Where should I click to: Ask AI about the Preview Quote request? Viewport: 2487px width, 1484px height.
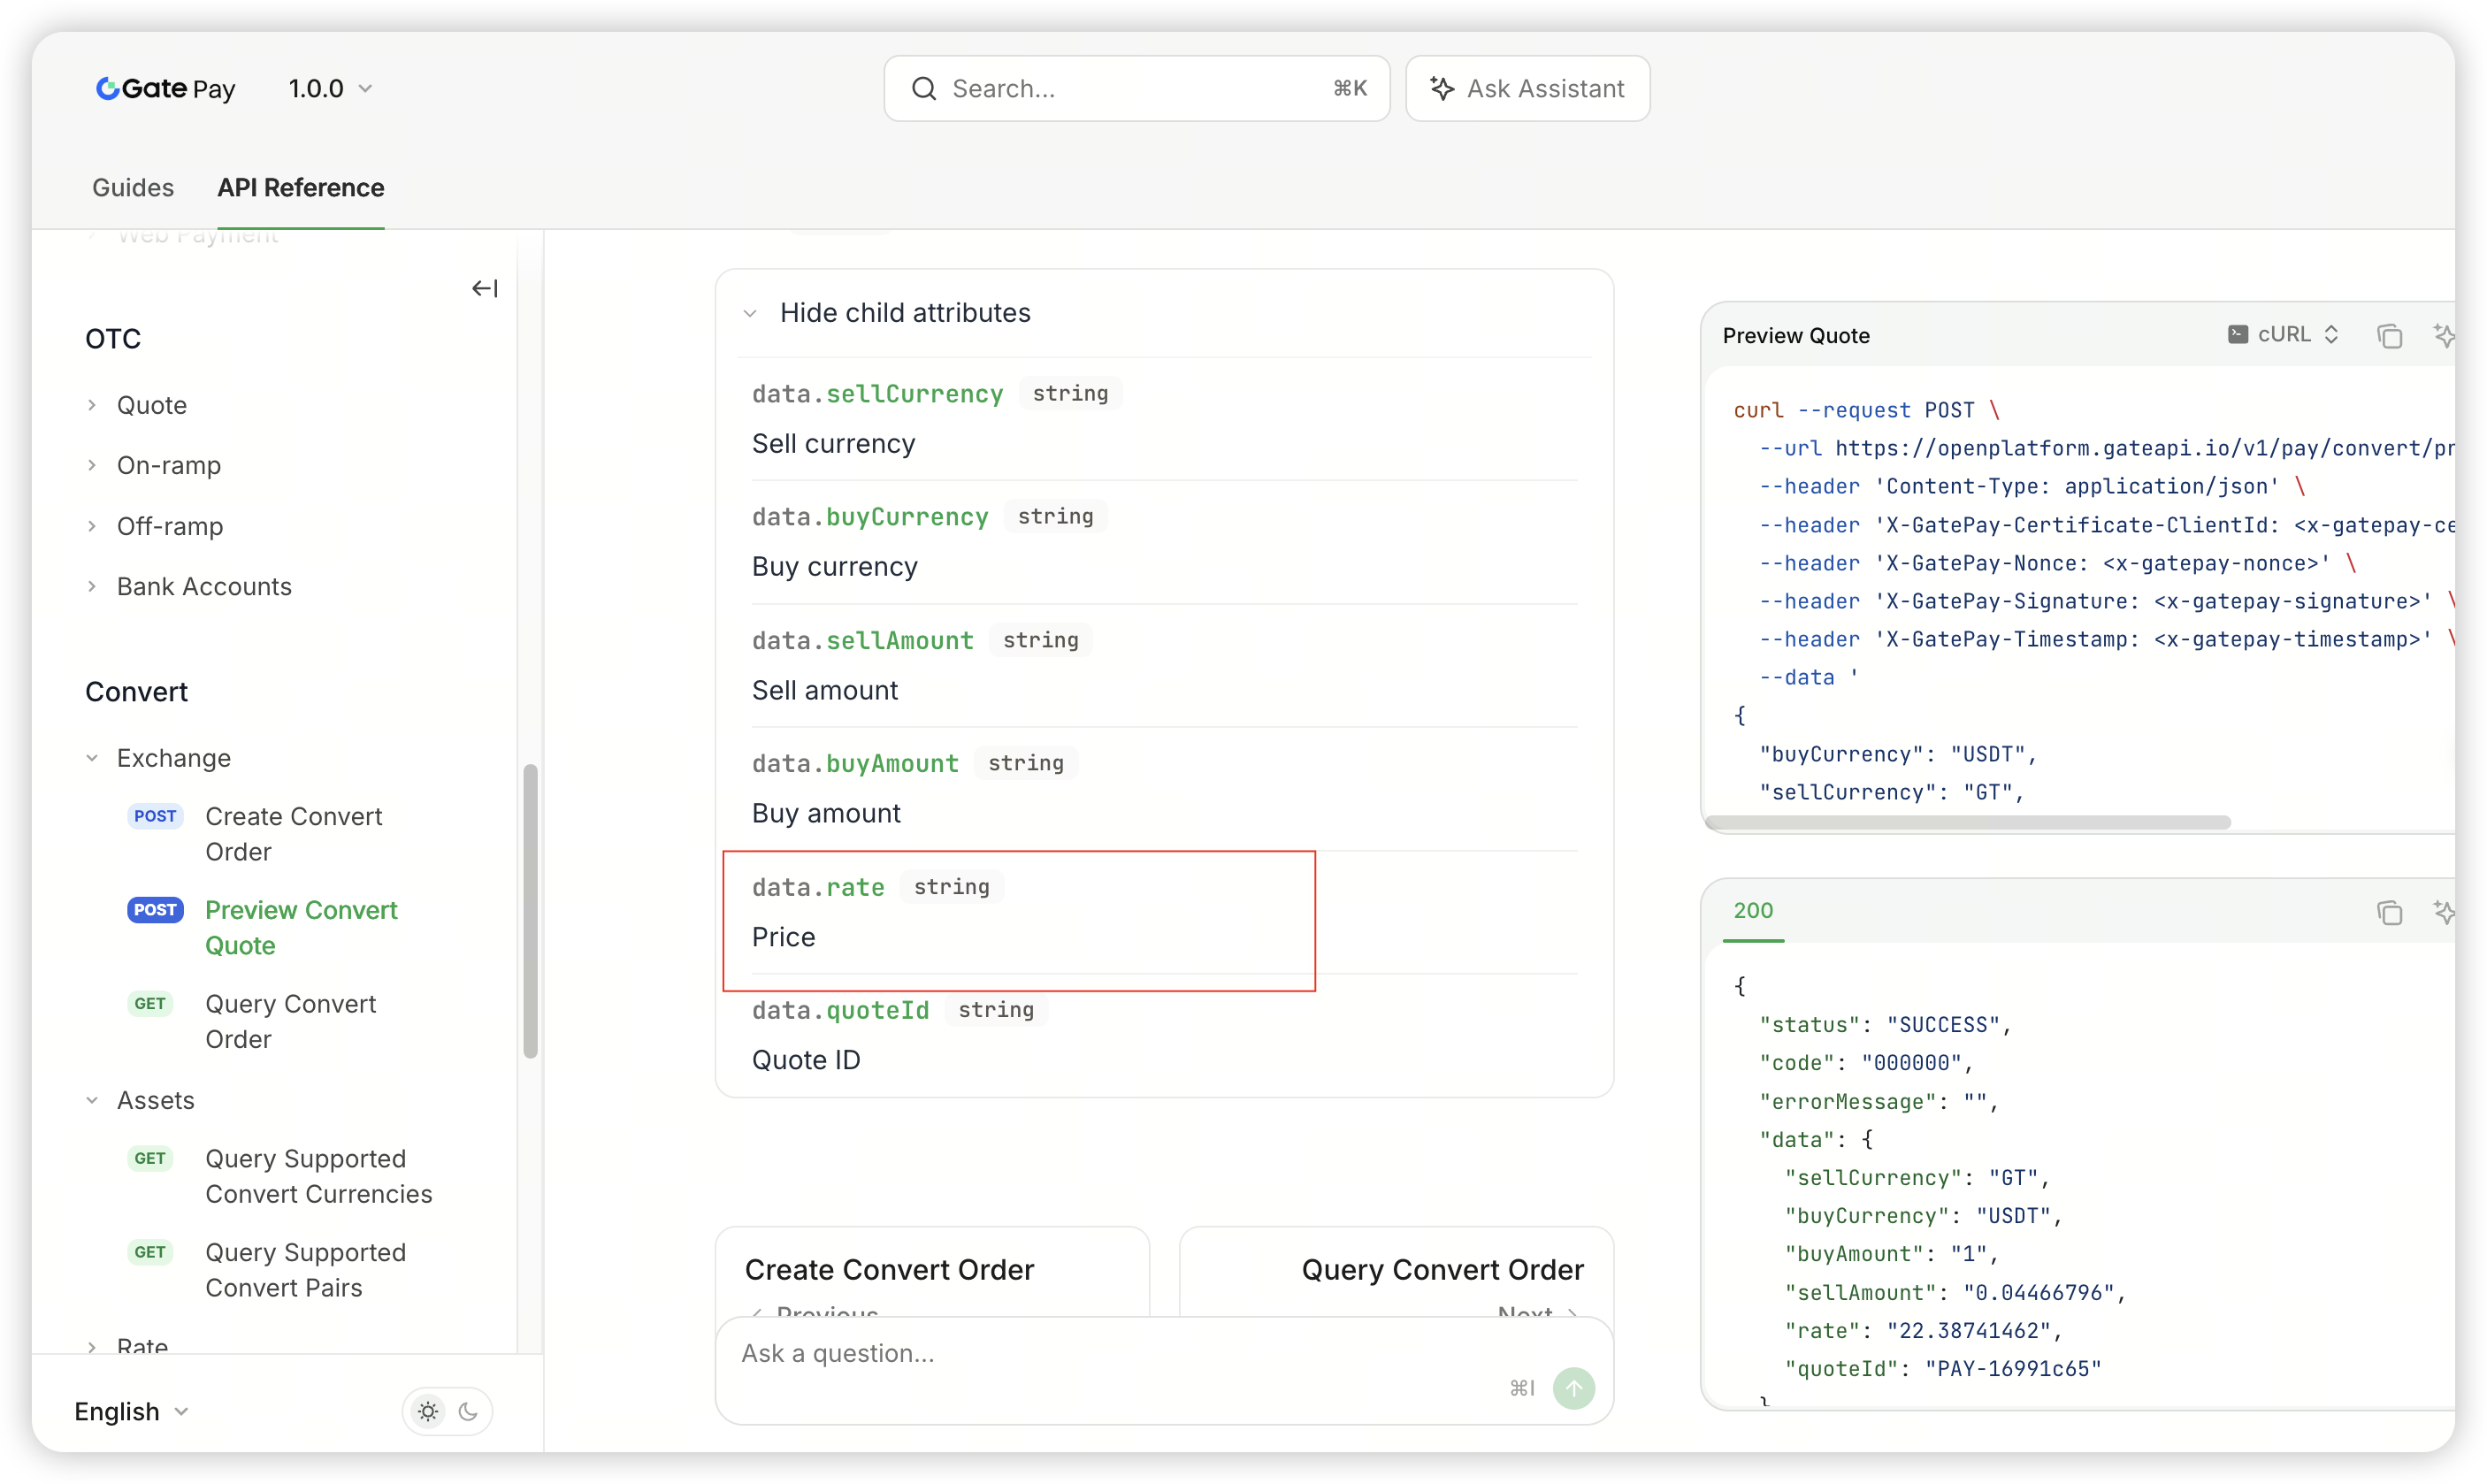coord(2443,336)
